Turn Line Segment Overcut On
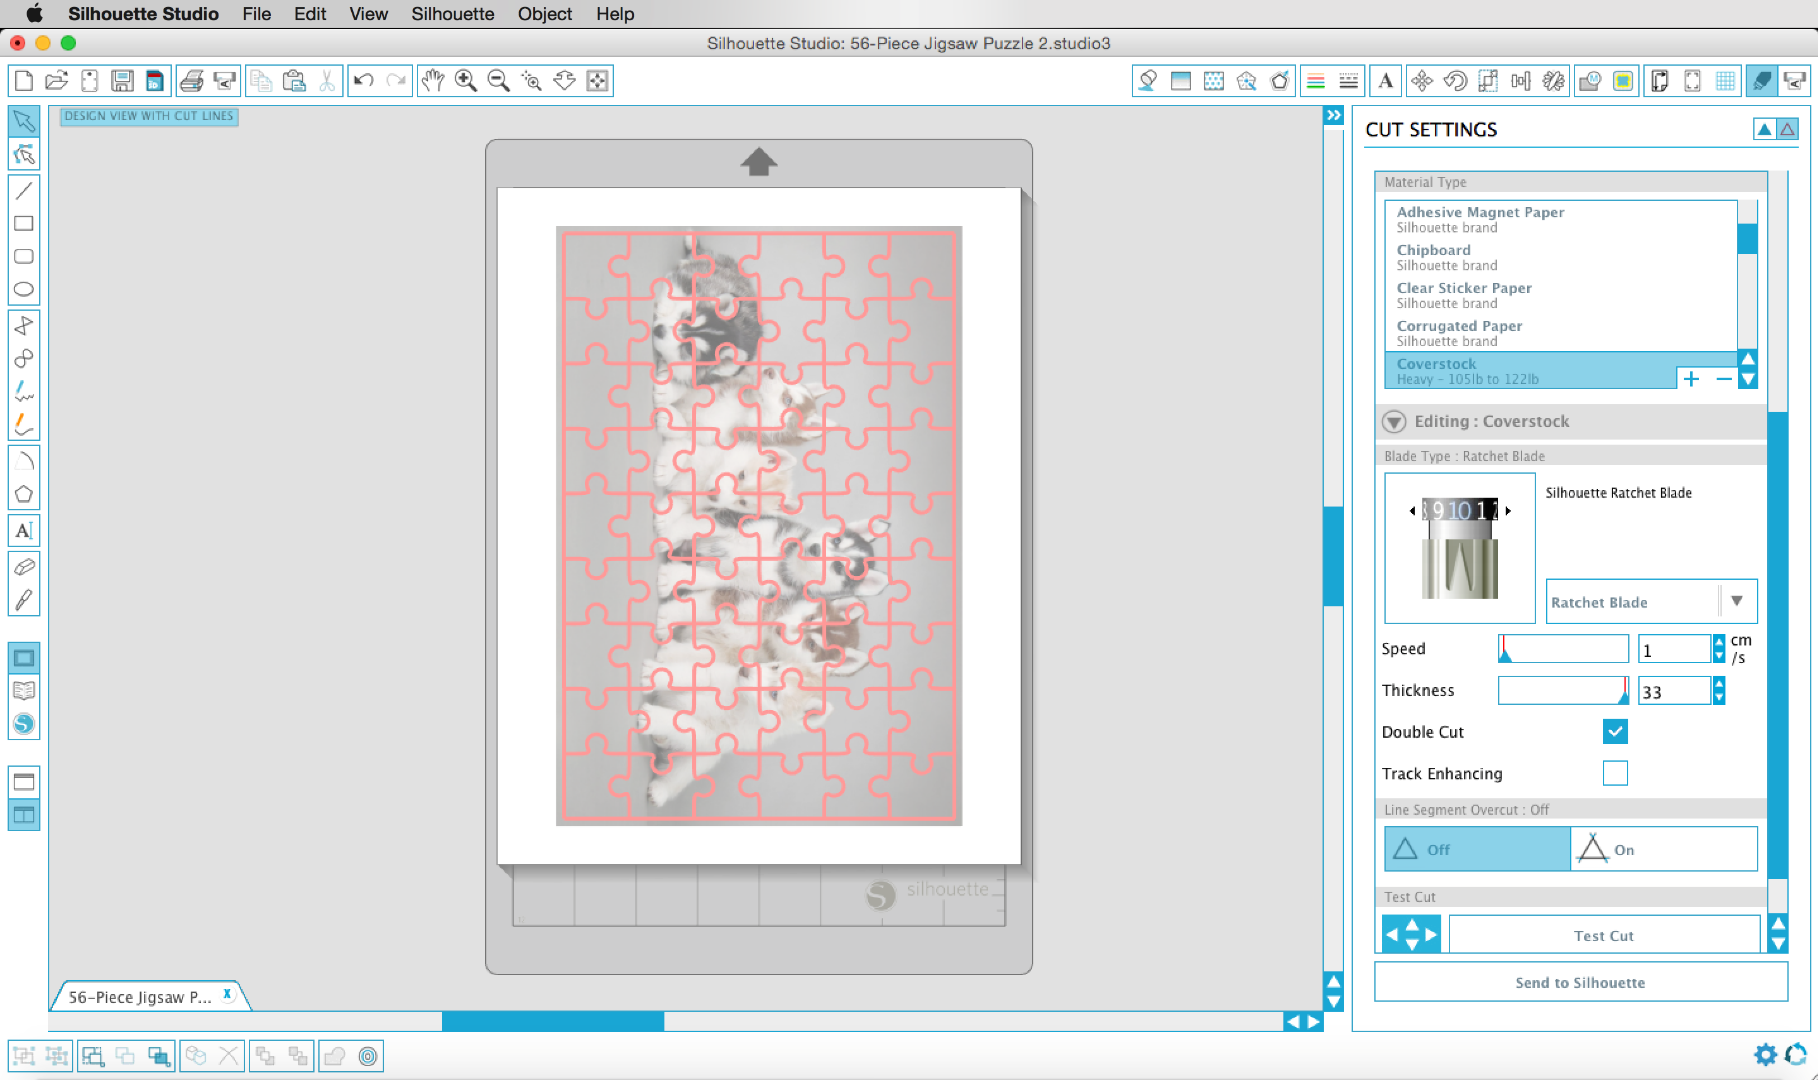Image resolution: width=1818 pixels, height=1080 pixels. (1664, 849)
